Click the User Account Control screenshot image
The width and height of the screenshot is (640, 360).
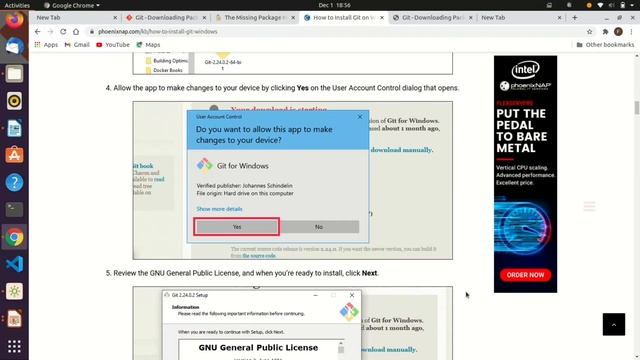pyautogui.click(x=293, y=180)
